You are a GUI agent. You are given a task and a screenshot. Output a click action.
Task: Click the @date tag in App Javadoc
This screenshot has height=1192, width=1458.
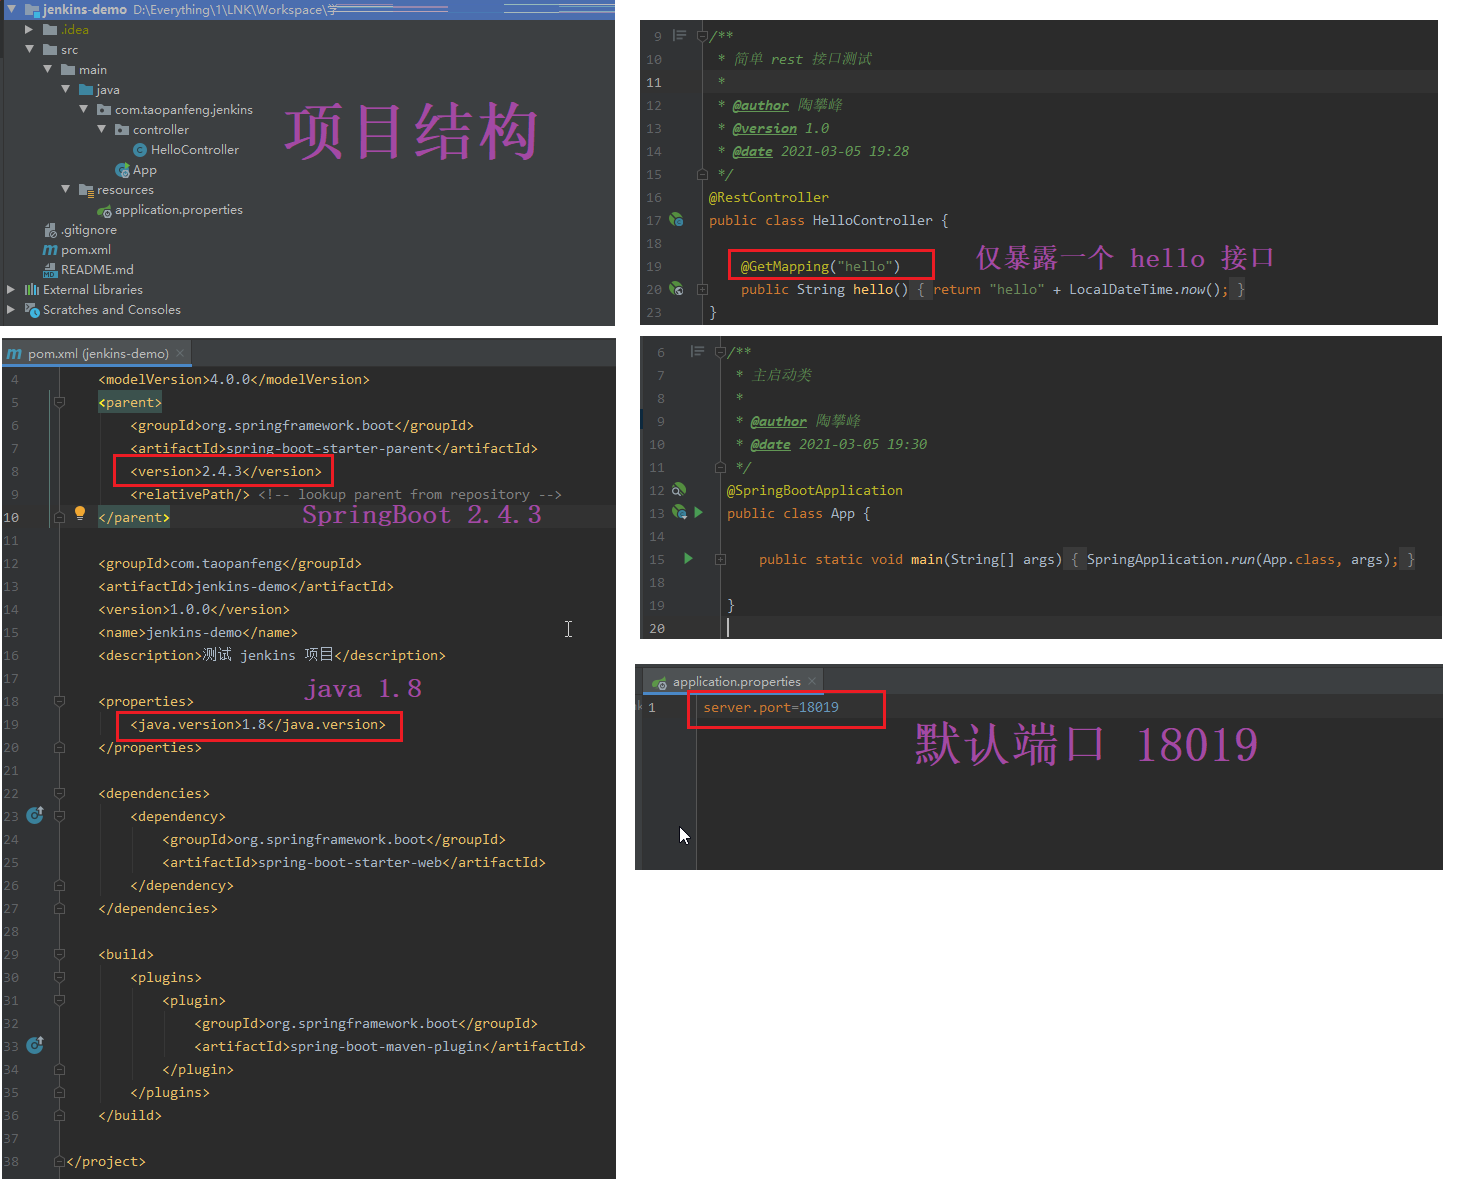pos(770,444)
